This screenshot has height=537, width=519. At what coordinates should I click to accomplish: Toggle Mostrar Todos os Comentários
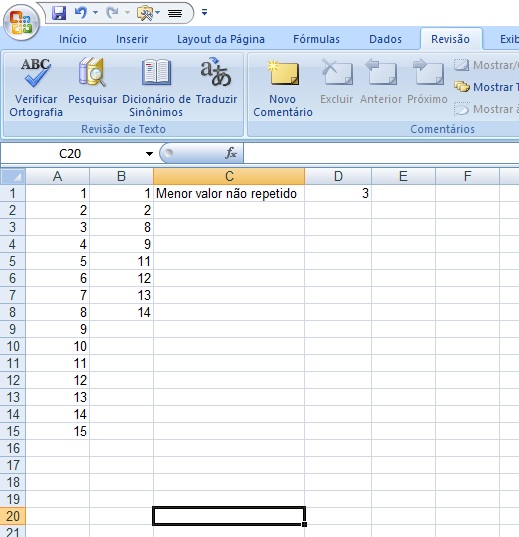pyautogui.click(x=486, y=87)
